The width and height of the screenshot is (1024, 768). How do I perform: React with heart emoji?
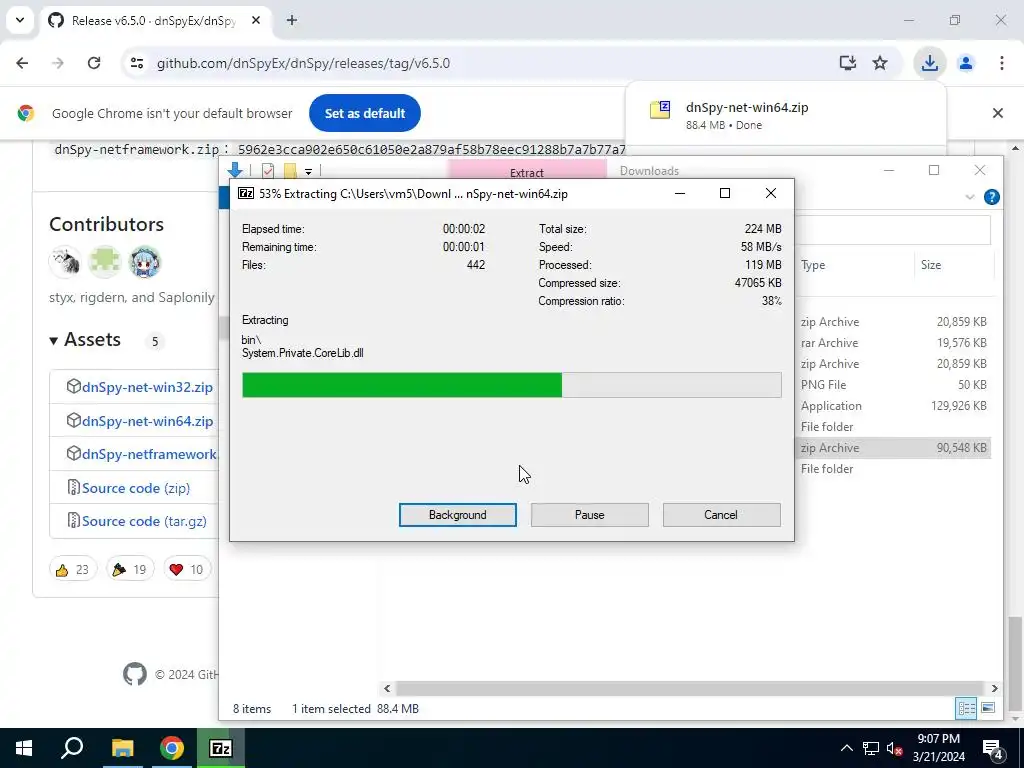[186, 569]
